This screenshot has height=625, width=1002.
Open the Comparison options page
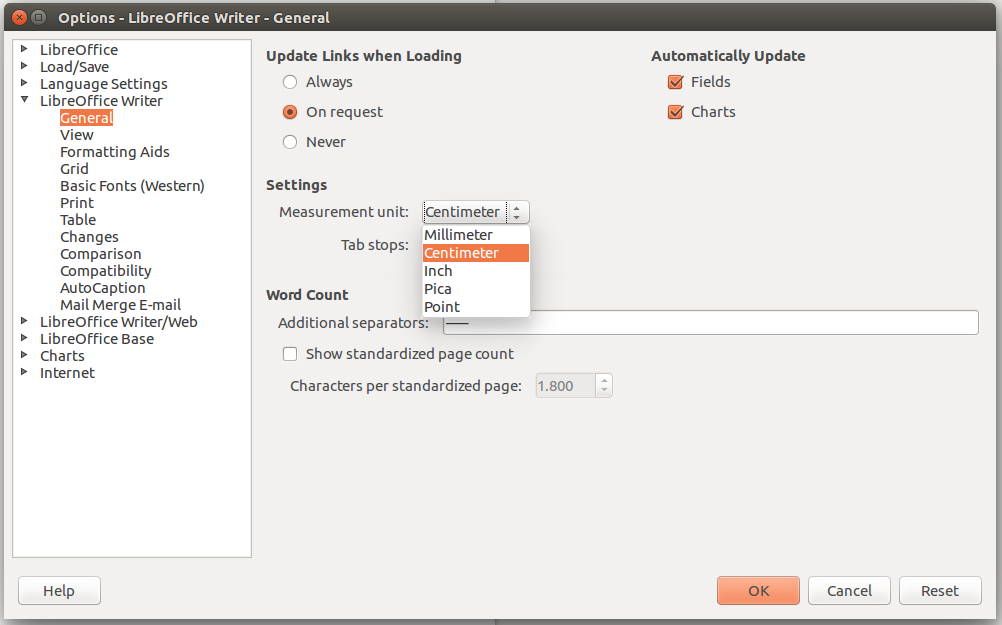tap(100, 254)
